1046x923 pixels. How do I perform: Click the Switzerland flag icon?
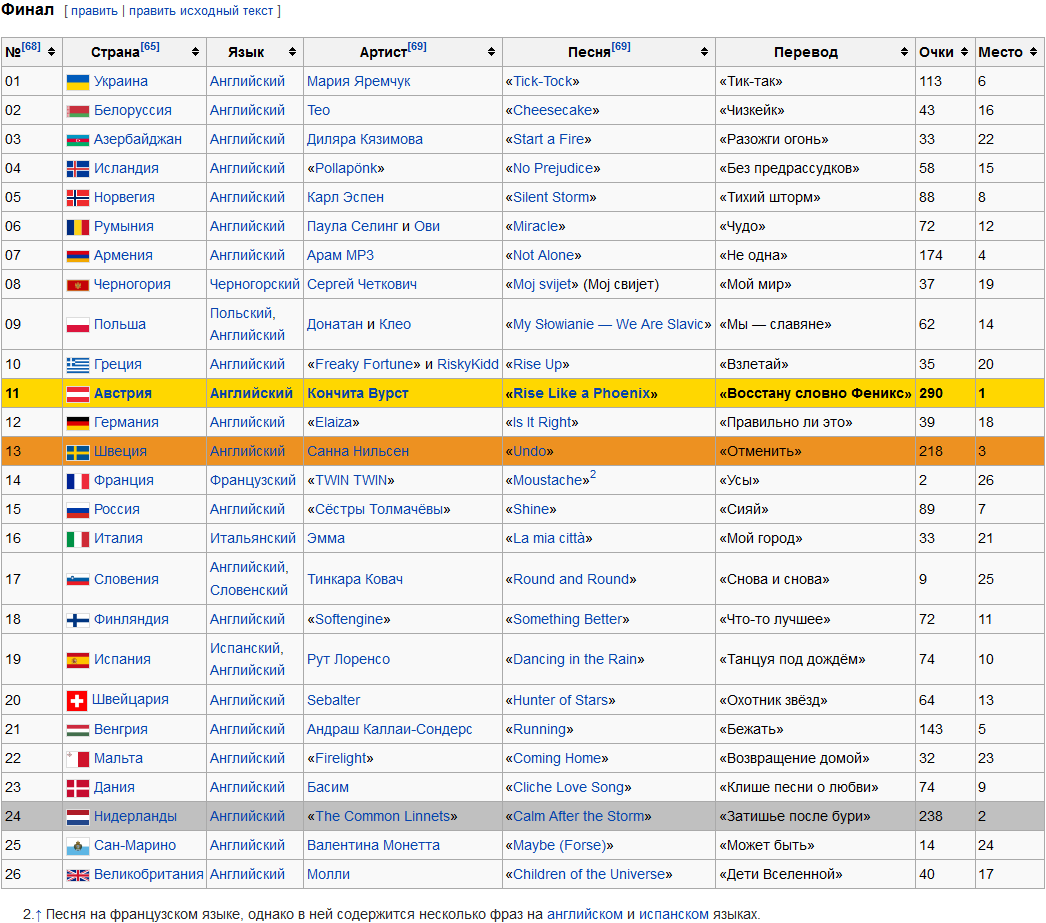click(77, 700)
